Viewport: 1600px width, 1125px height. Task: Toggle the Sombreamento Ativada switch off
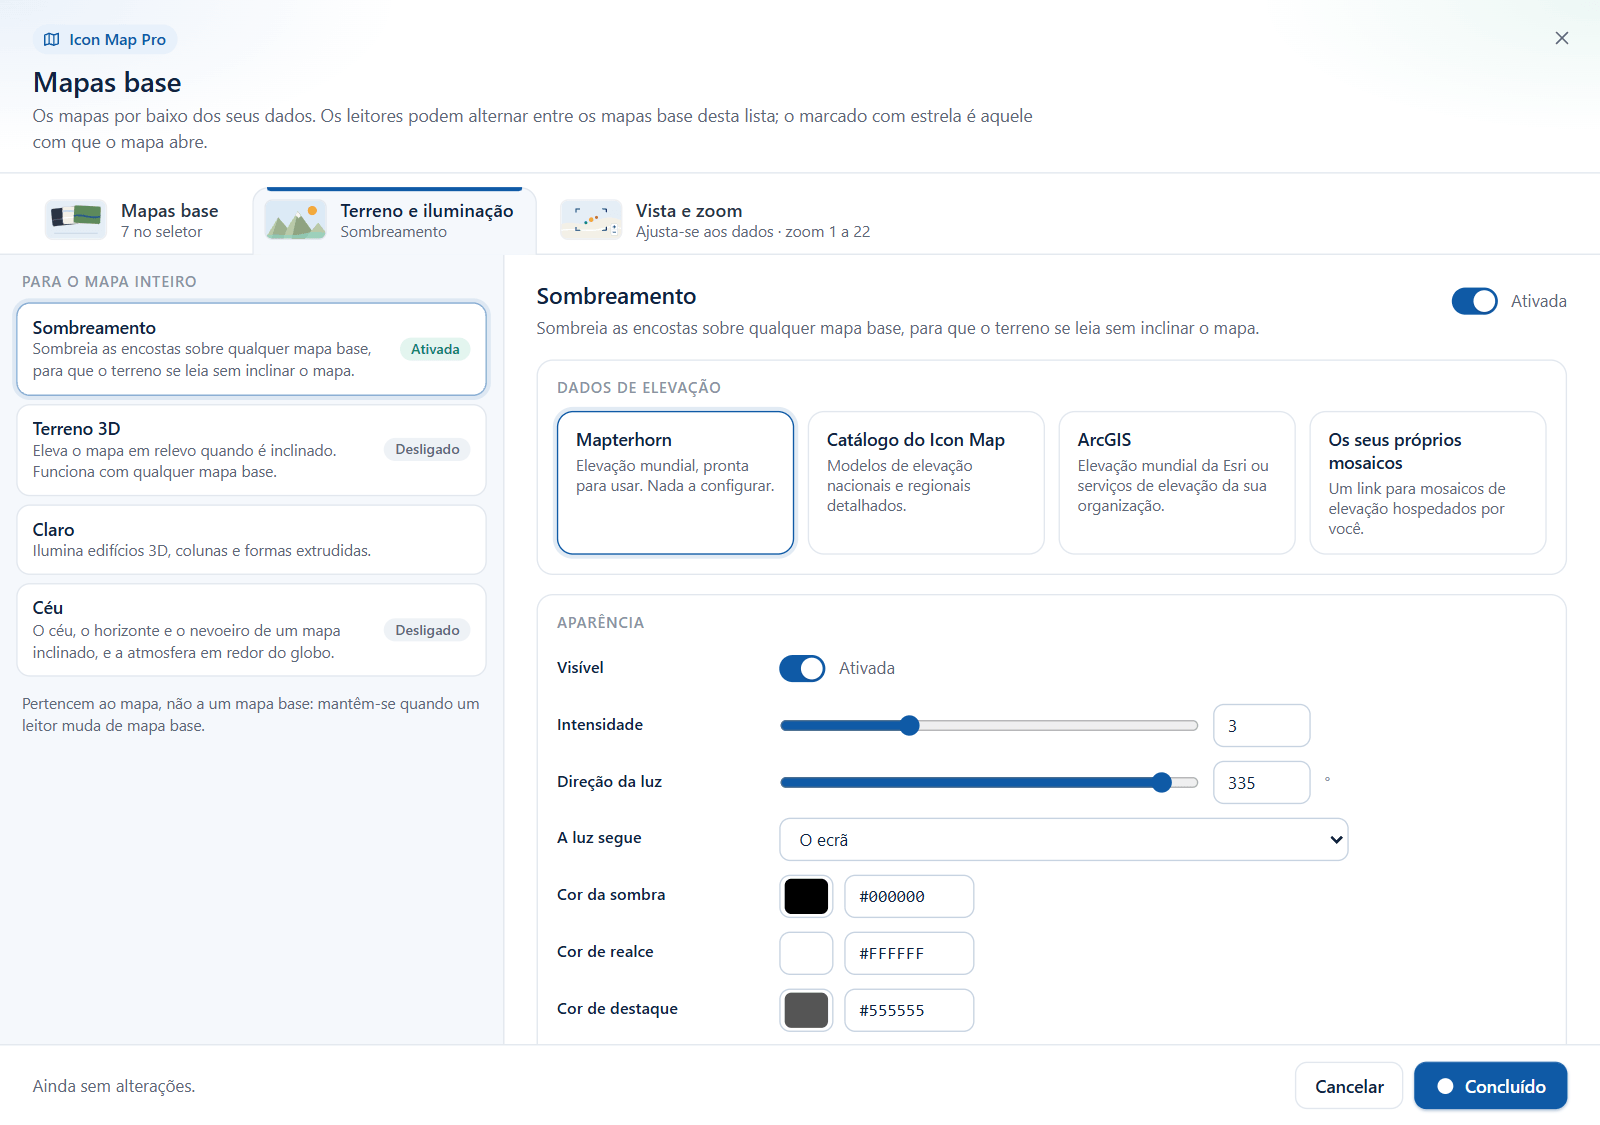coord(1474,301)
